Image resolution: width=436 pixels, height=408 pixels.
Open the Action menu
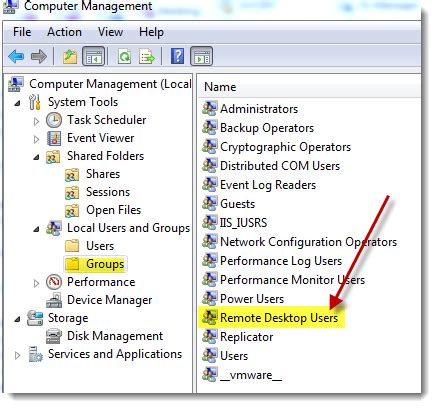pyautogui.click(x=64, y=32)
